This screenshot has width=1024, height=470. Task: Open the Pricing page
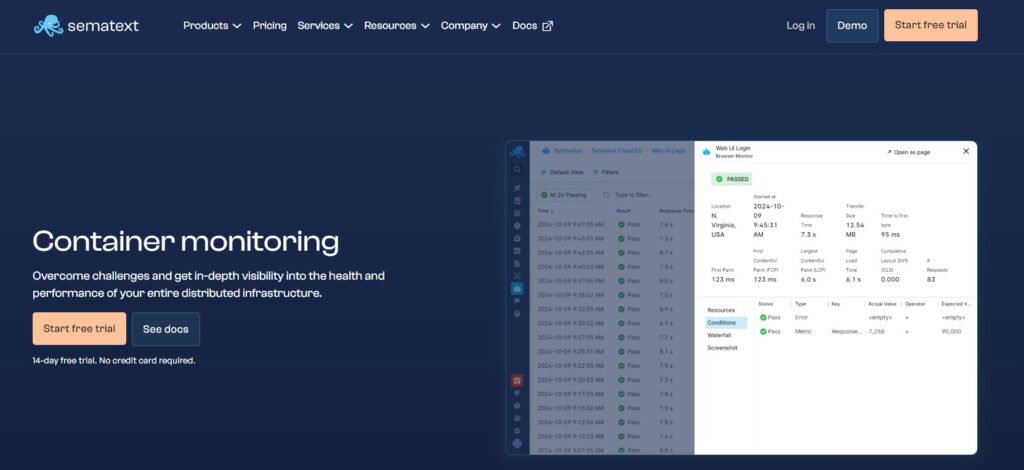pos(270,25)
